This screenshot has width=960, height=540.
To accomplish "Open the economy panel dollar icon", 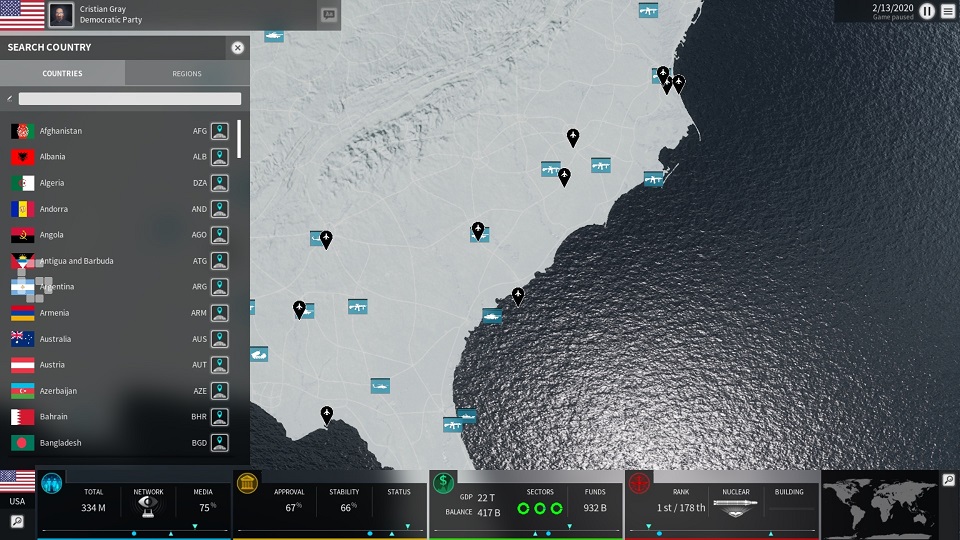I will (443, 484).
